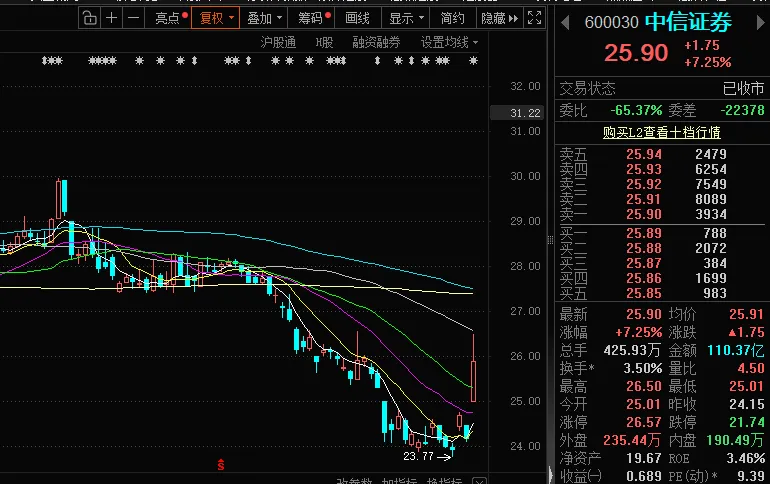770x484 pixels.
Task: Click the expand arrow at the side panel bottom edge
Action: 550,475
